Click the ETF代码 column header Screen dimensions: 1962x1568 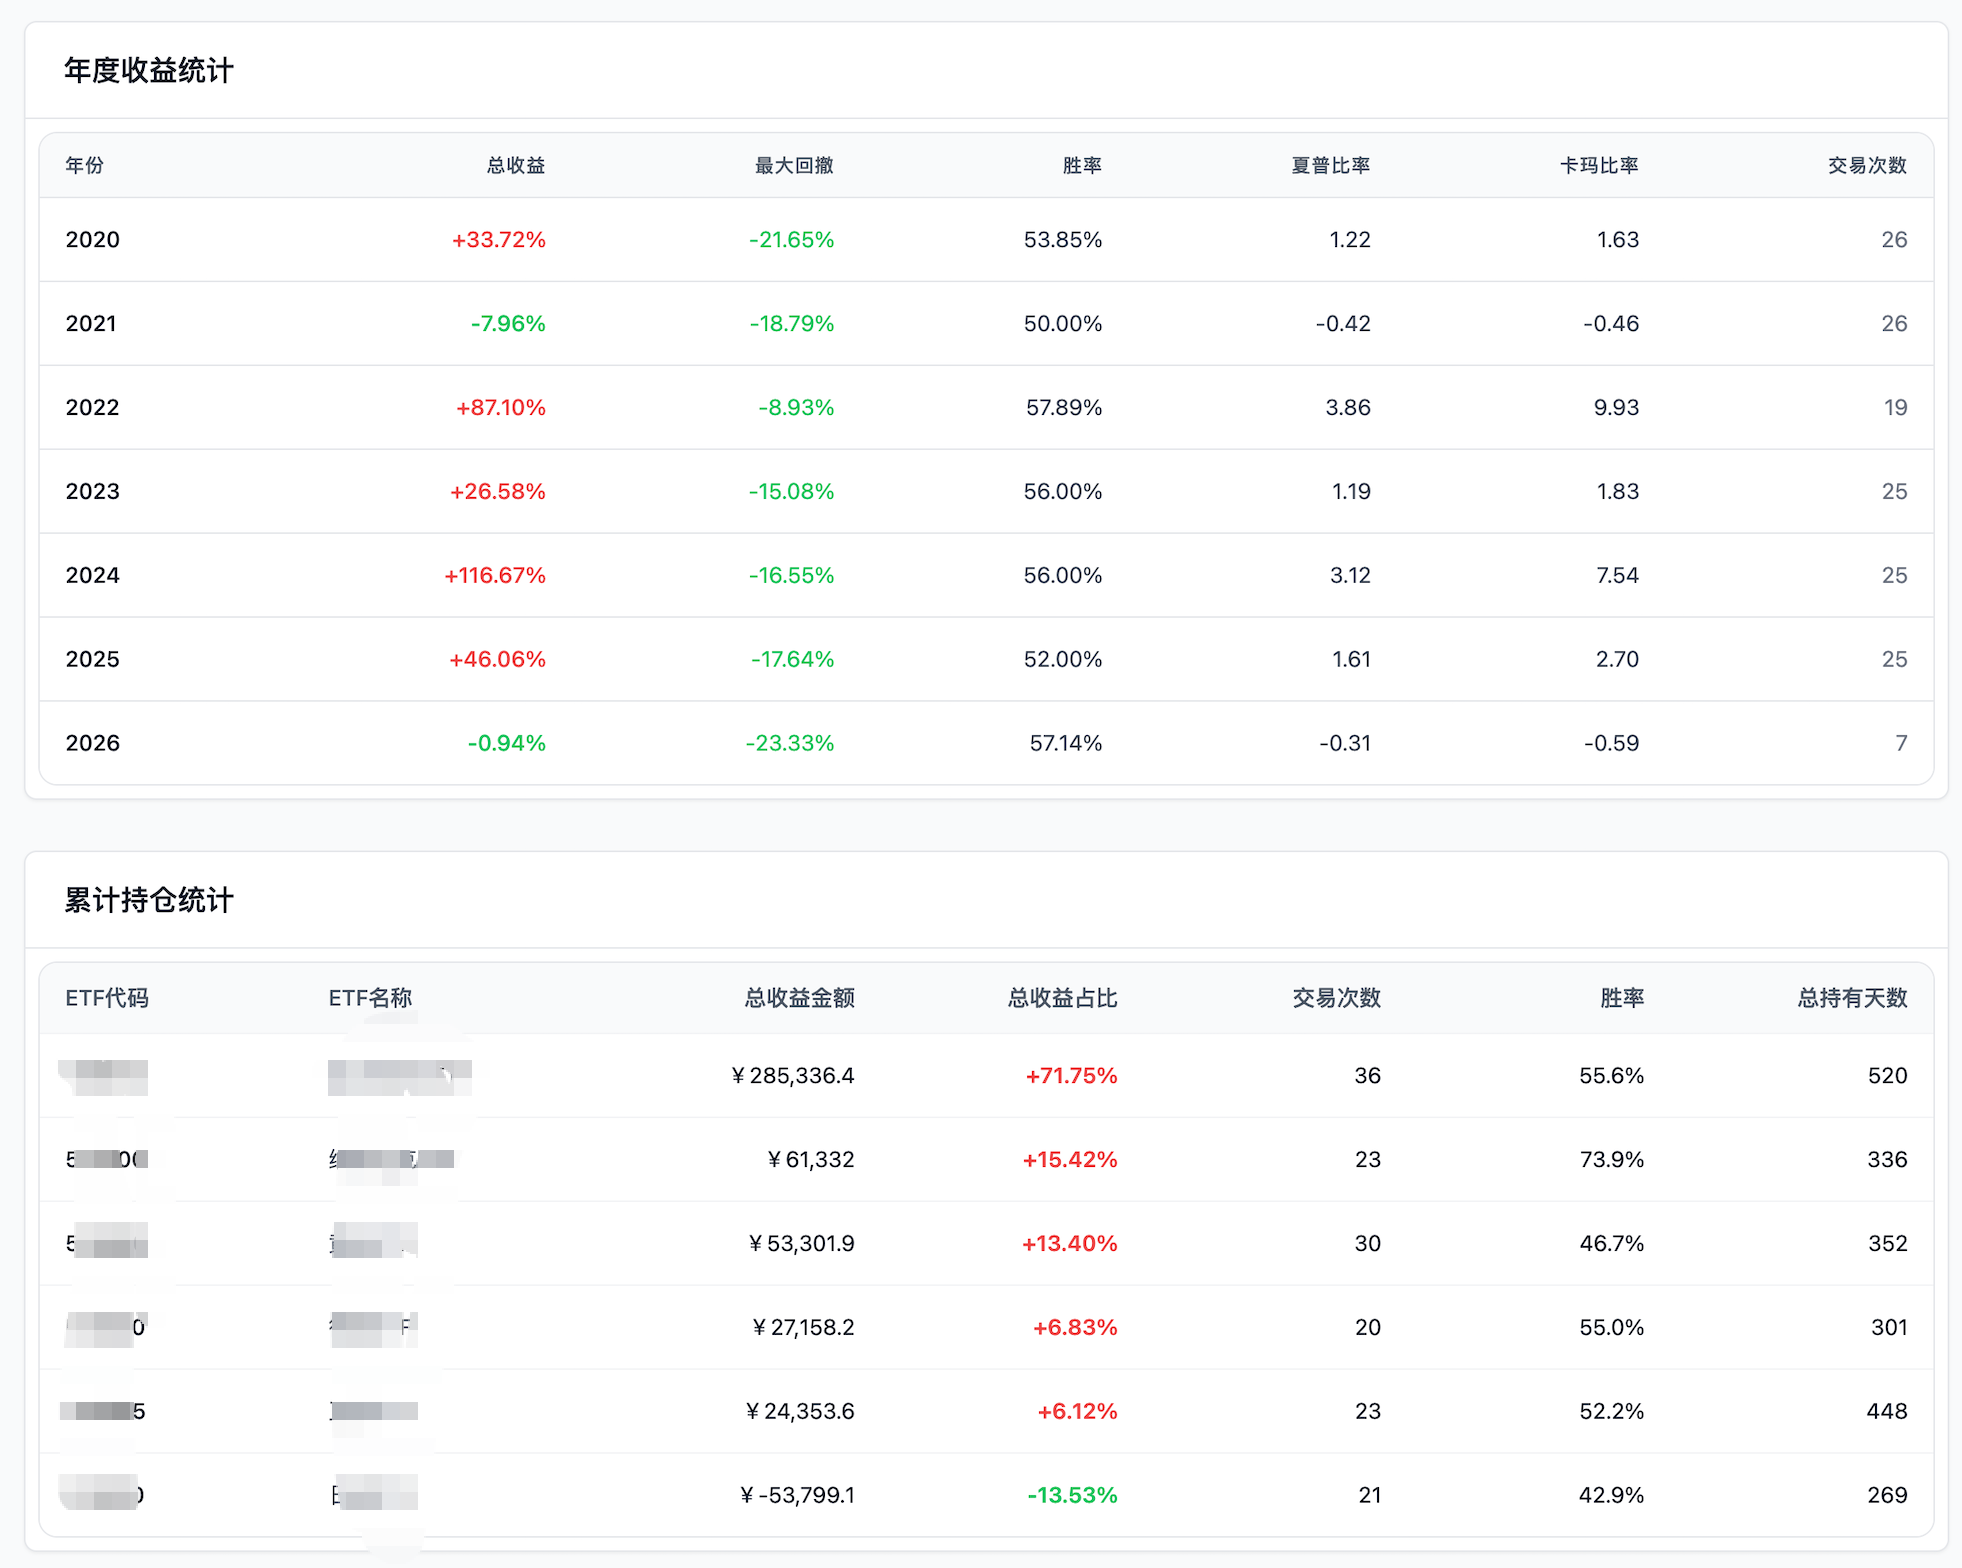point(106,998)
